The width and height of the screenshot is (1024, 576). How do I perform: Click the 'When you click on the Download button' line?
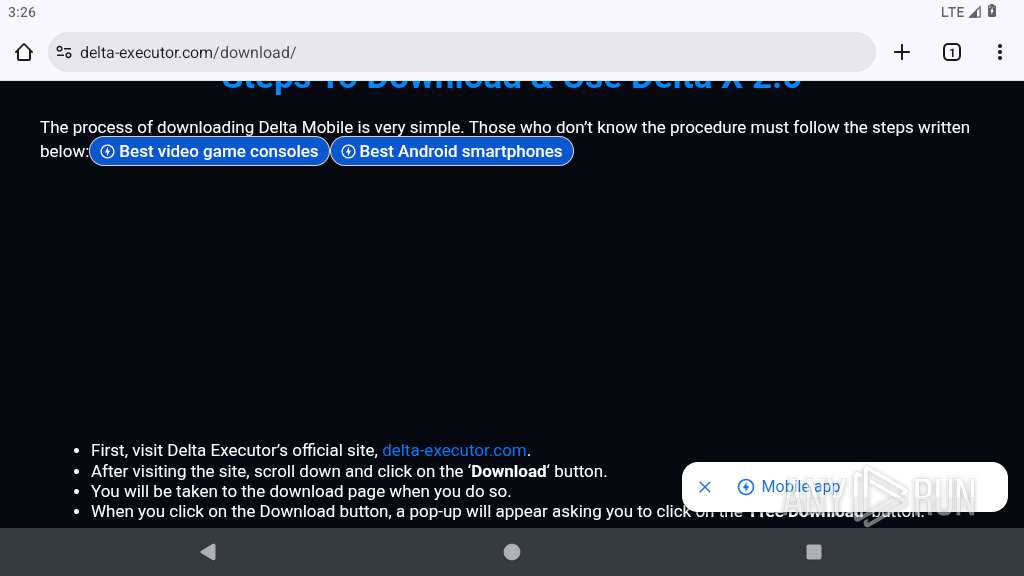[x=507, y=511]
